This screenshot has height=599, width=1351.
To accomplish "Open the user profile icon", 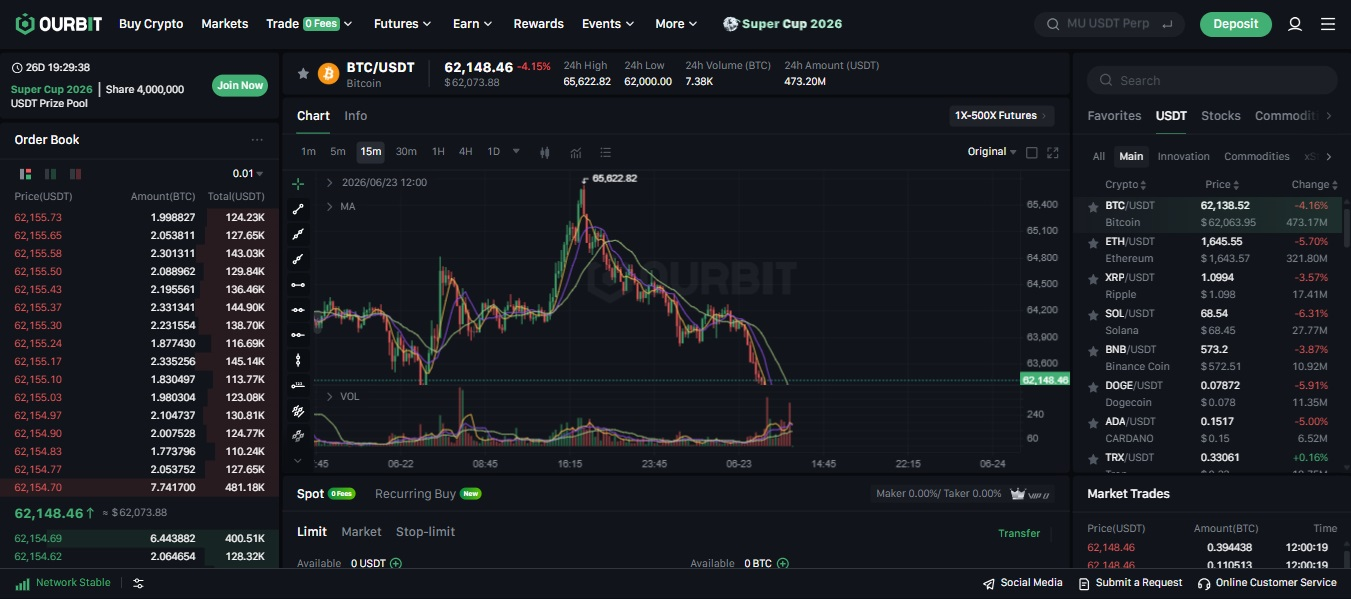I will [x=1295, y=24].
